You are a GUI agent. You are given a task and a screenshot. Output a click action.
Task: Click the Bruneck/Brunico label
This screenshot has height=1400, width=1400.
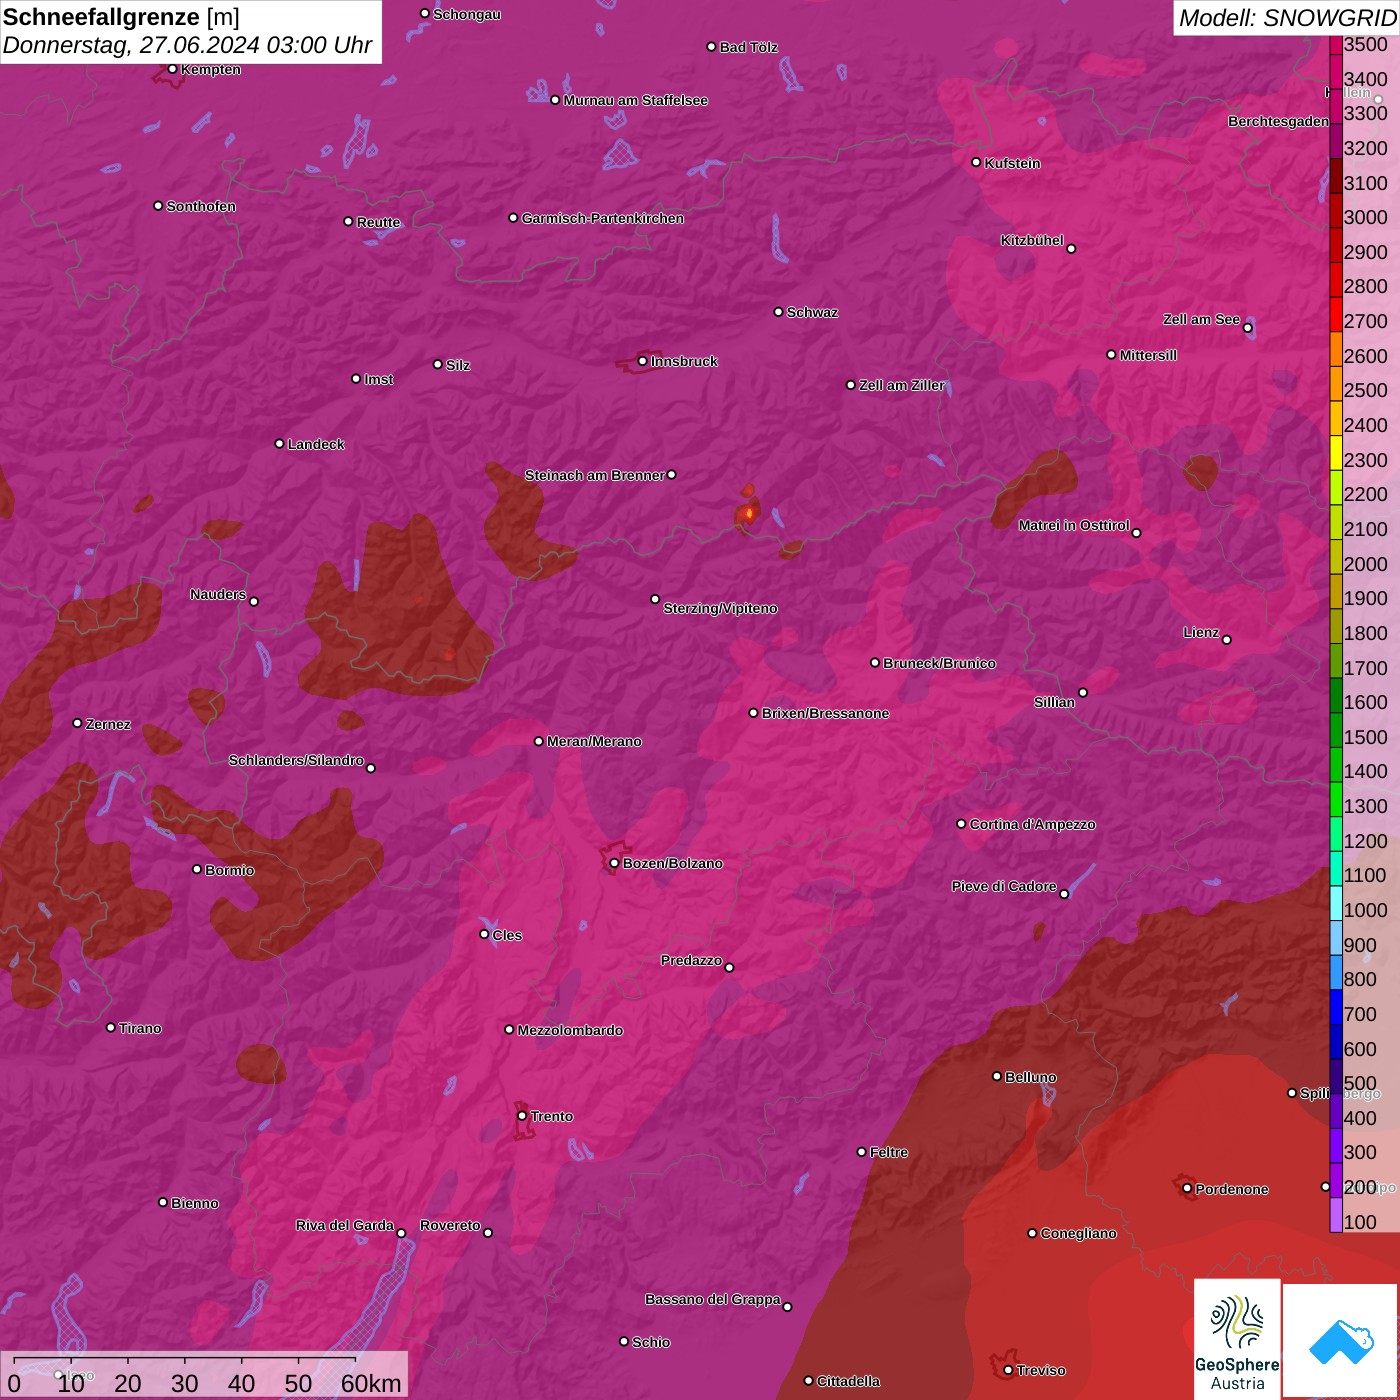(x=939, y=663)
